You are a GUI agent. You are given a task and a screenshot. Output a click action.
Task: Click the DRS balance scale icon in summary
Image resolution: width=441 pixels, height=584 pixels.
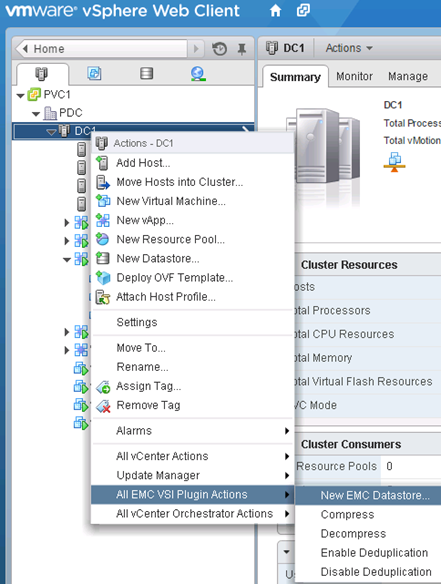tap(395, 162)
